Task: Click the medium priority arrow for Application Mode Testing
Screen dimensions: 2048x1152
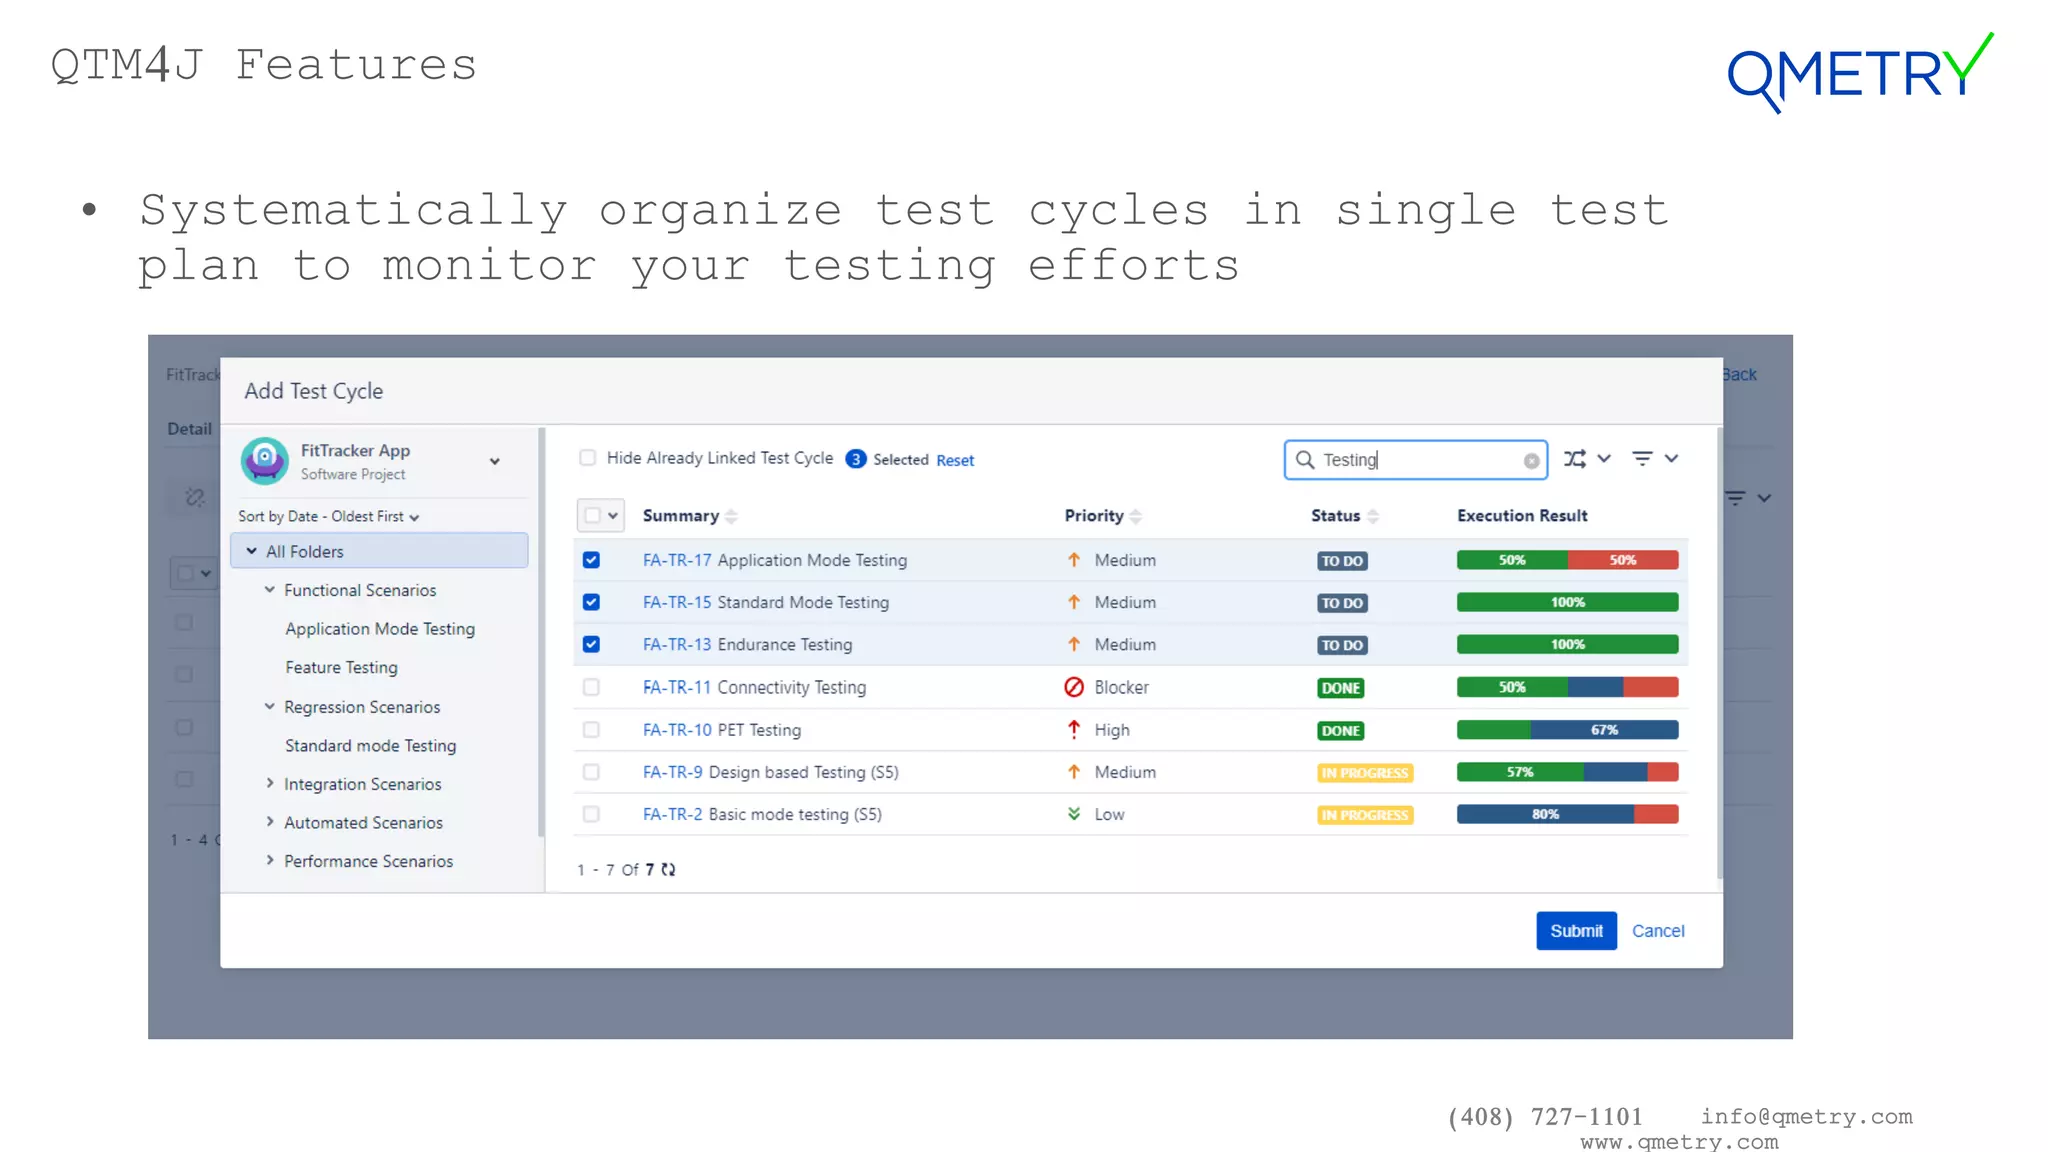Action: coord(1074,560)
